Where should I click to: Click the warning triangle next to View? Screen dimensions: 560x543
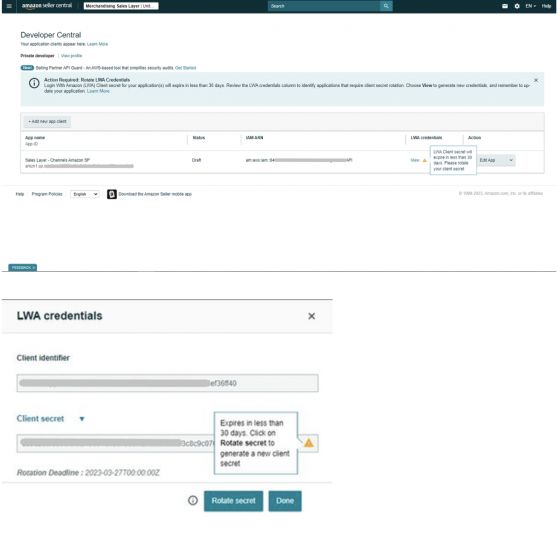point(424,160)
